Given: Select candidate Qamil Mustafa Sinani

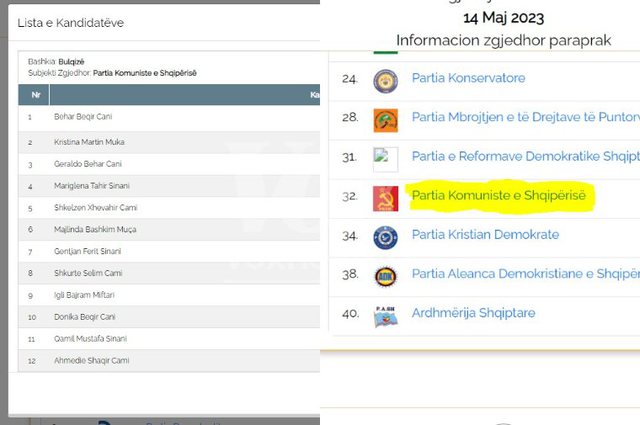Looking at the screenshot, I should 90,339.
